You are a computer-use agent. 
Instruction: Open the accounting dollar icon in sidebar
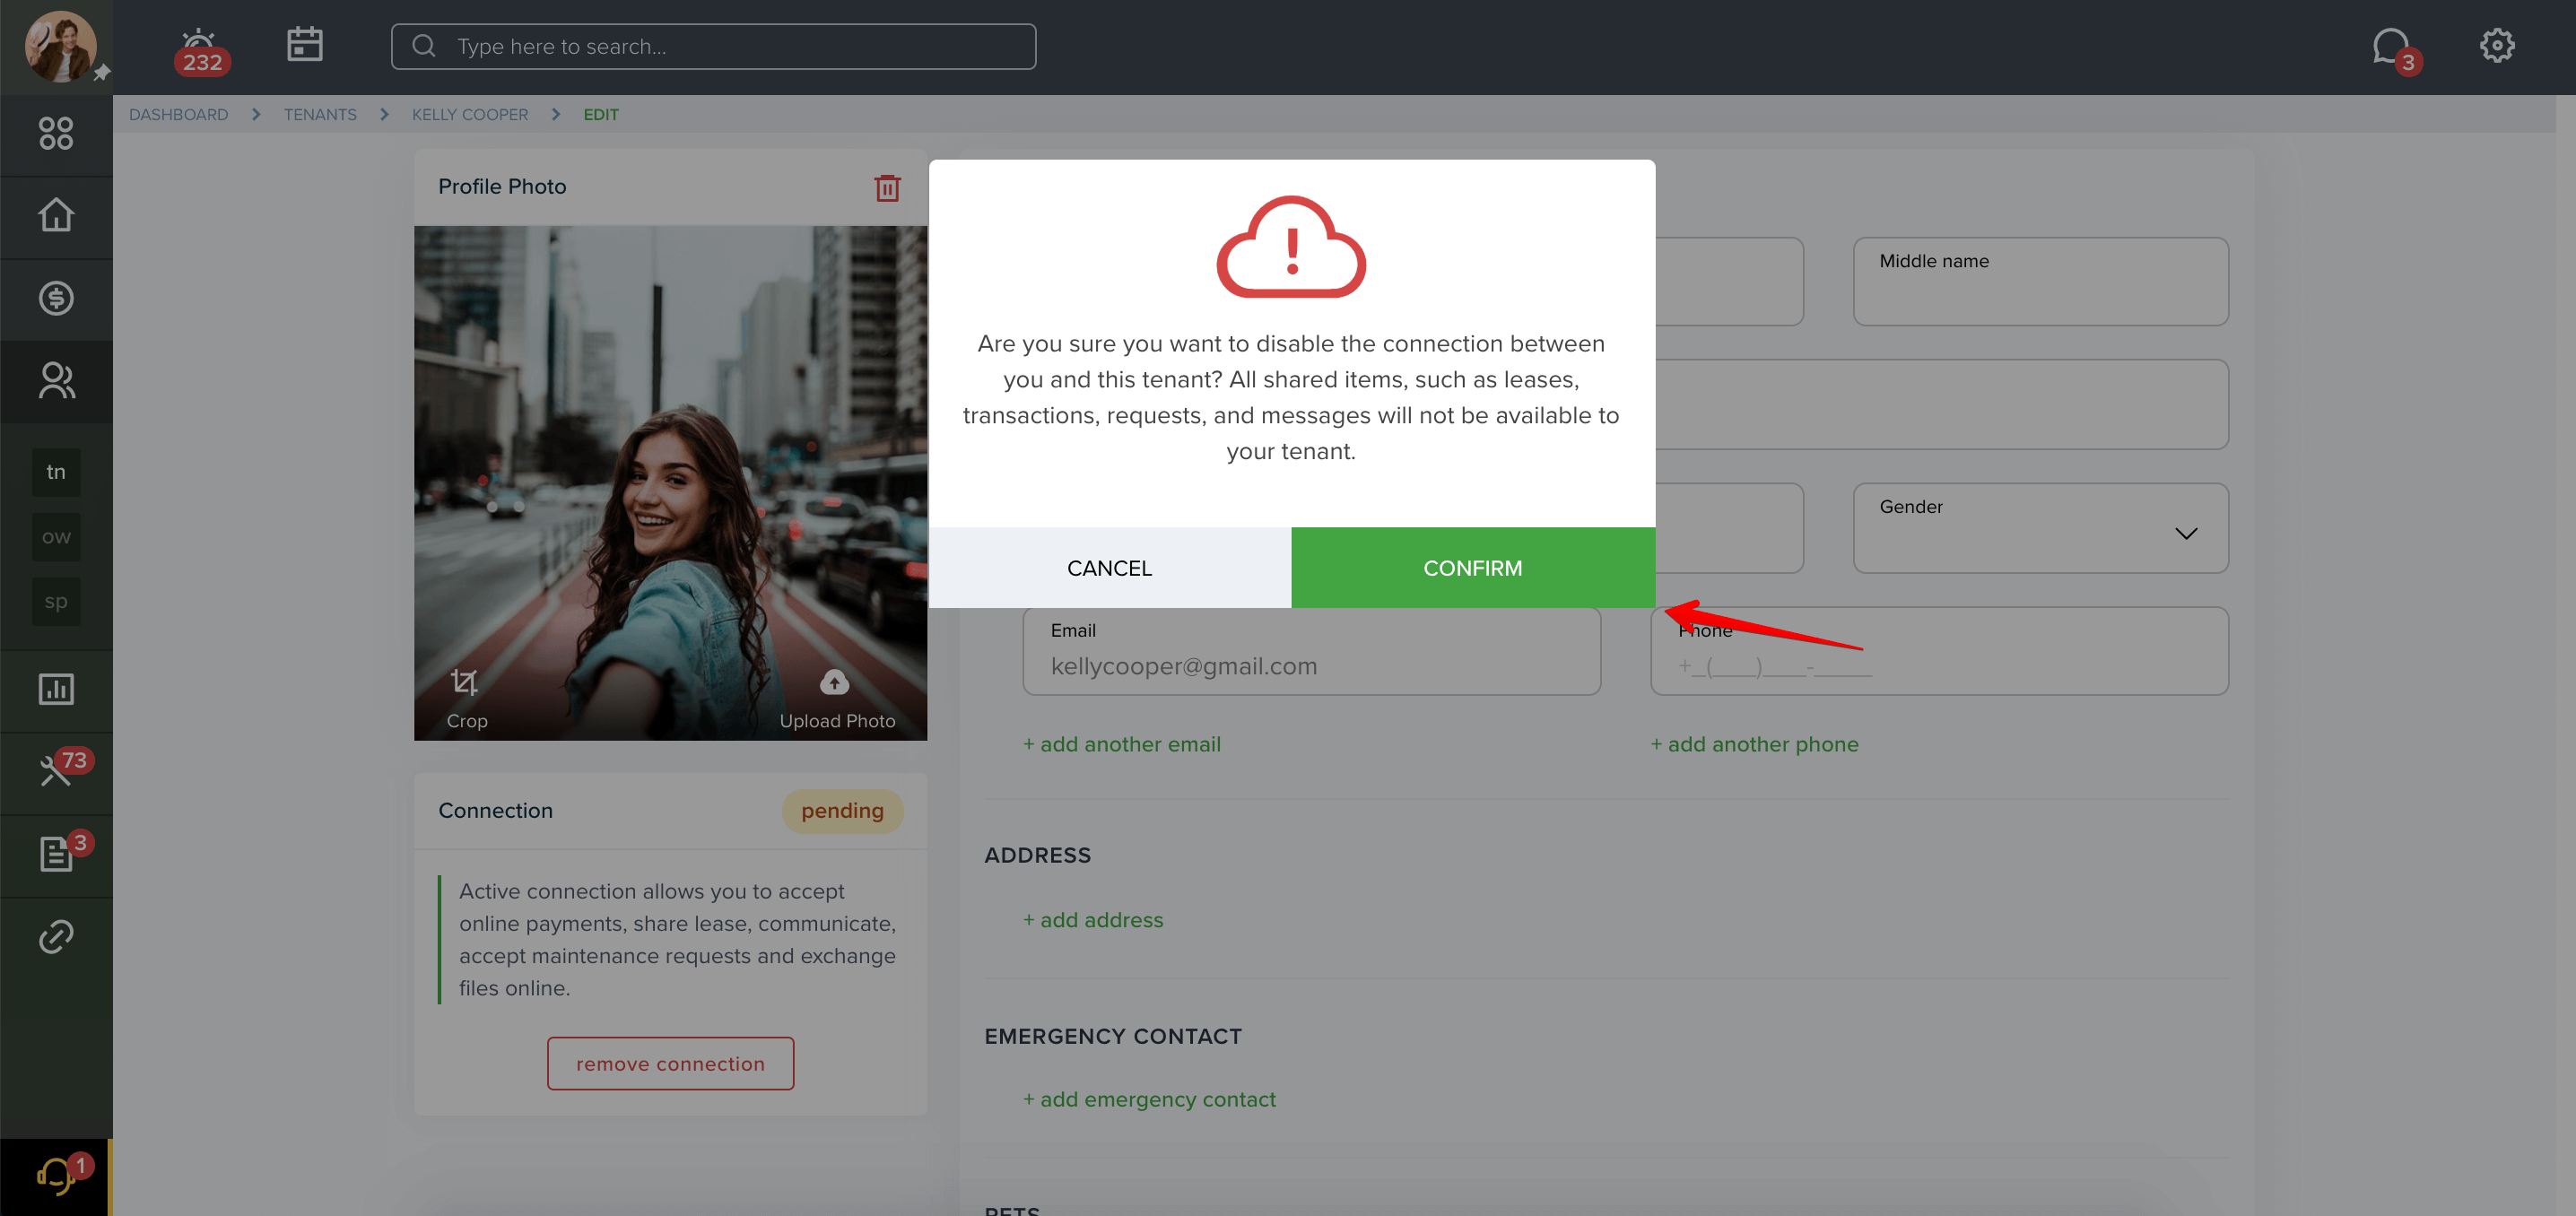pos(56,298)
